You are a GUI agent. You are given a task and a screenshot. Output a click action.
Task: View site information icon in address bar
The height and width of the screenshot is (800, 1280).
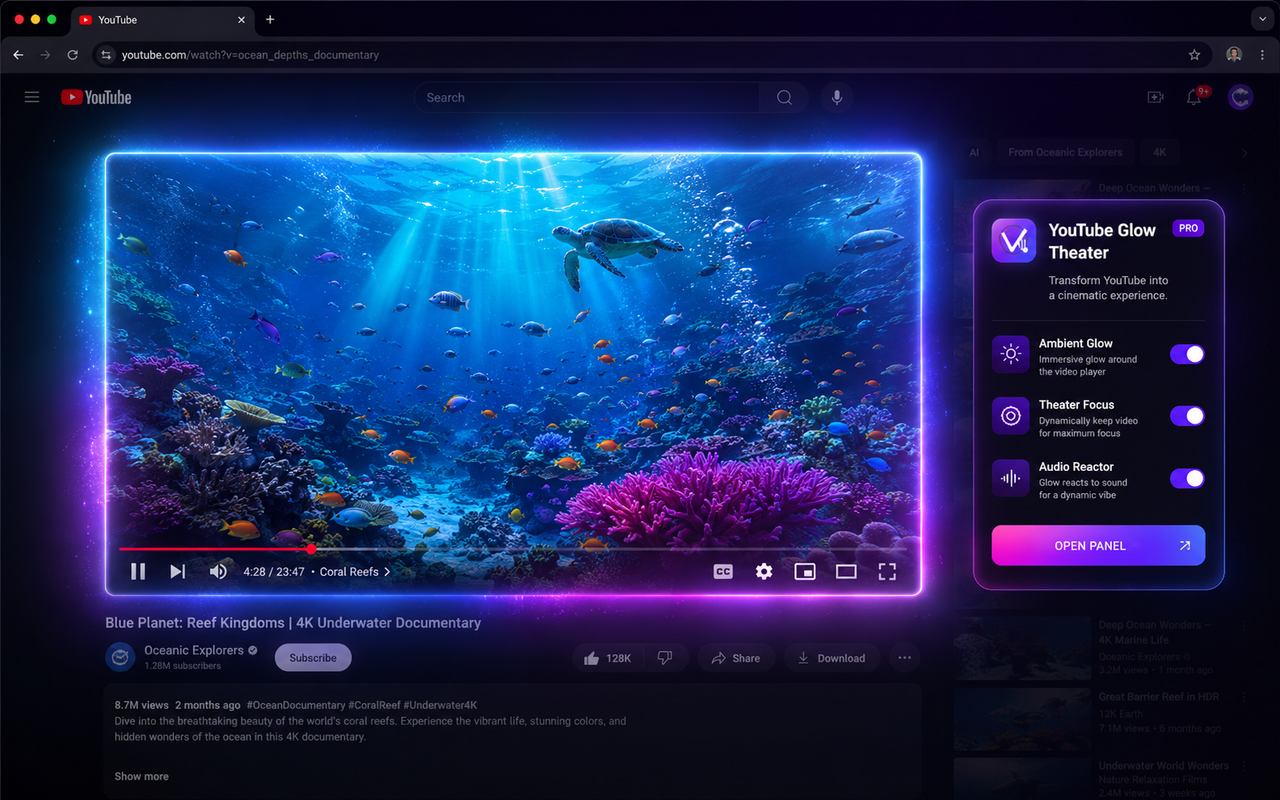tap(106, 55)
